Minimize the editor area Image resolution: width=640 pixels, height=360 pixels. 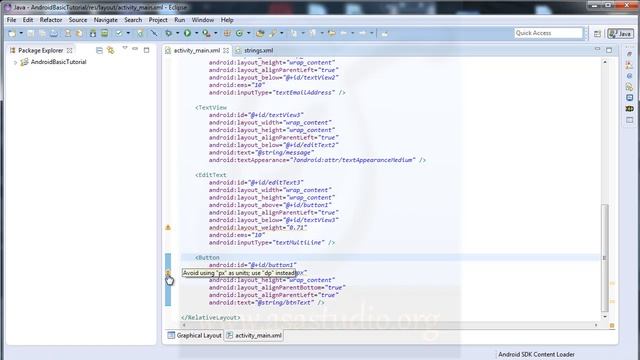point(597,49)
